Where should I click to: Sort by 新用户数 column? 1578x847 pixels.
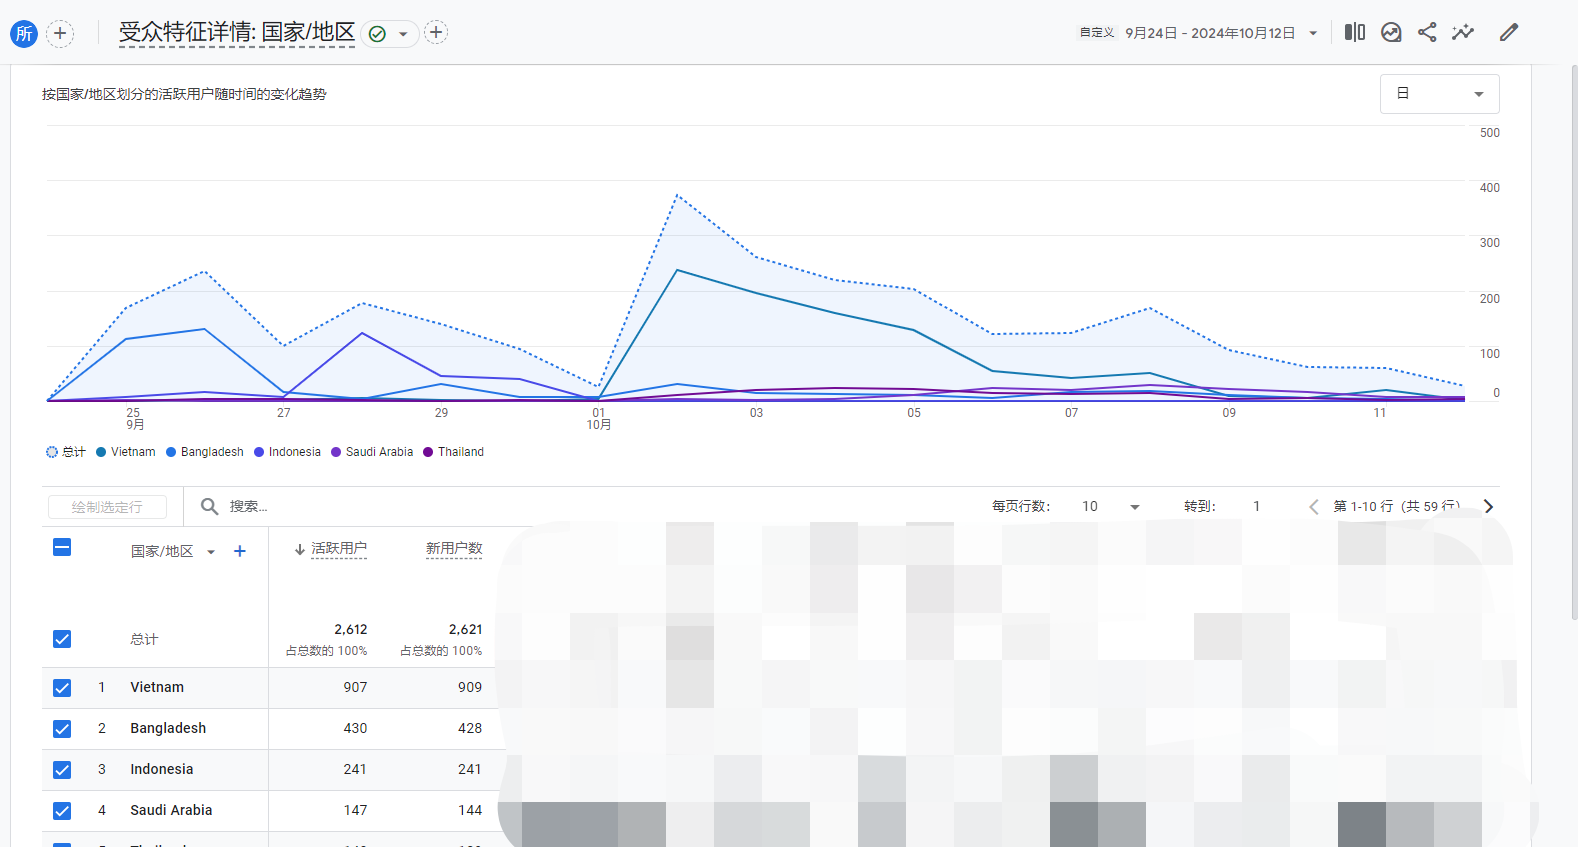(x=454, y=549)
